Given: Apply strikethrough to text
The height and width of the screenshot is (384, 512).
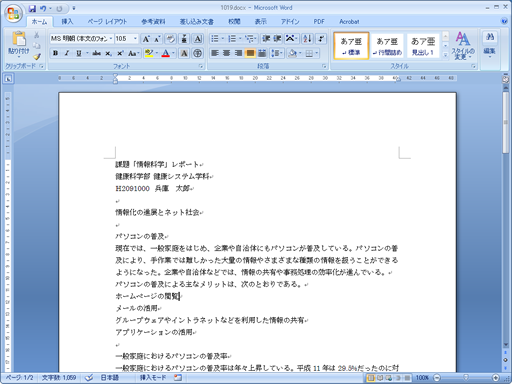Looking at the screenshot, I should 97,53.
